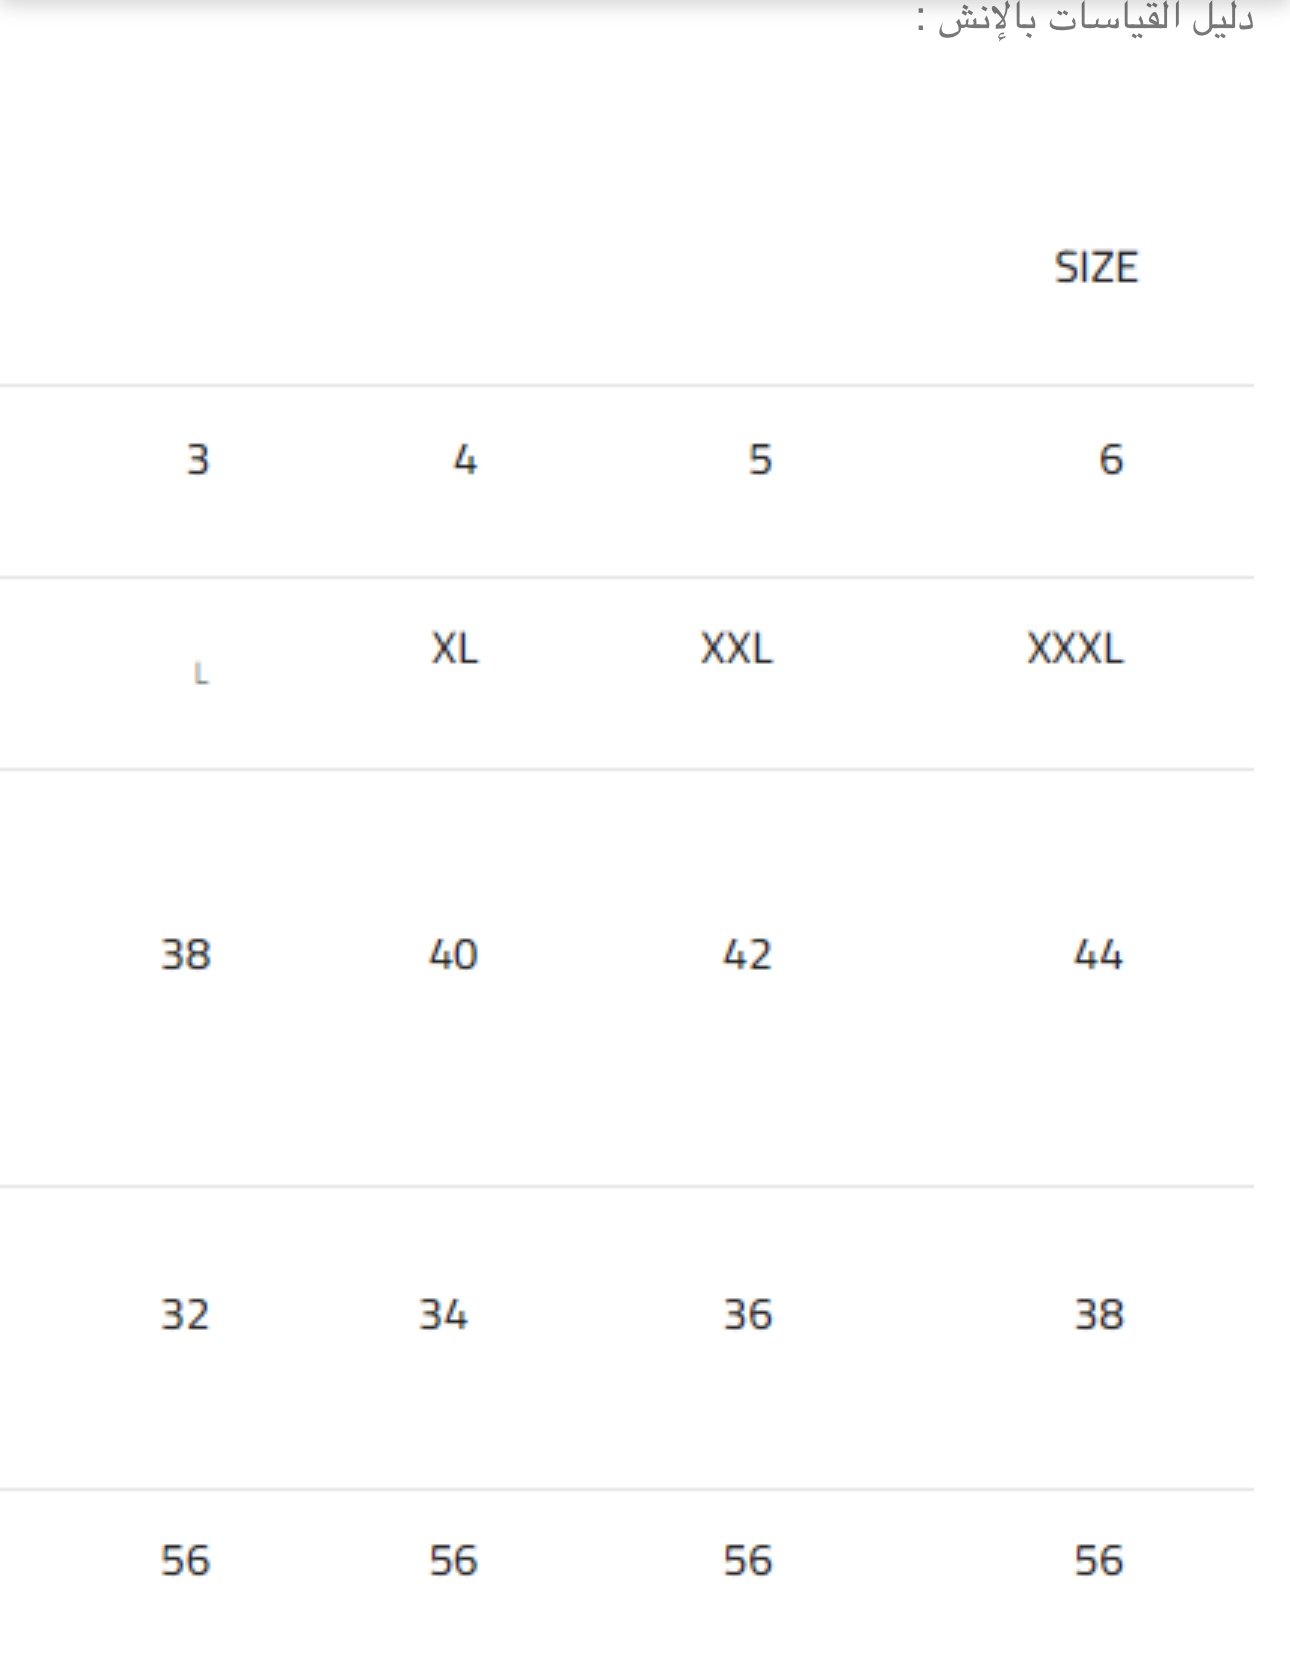Click the 32 measurement value
The image size is (1290, 1653).
tap(185, 1314)
